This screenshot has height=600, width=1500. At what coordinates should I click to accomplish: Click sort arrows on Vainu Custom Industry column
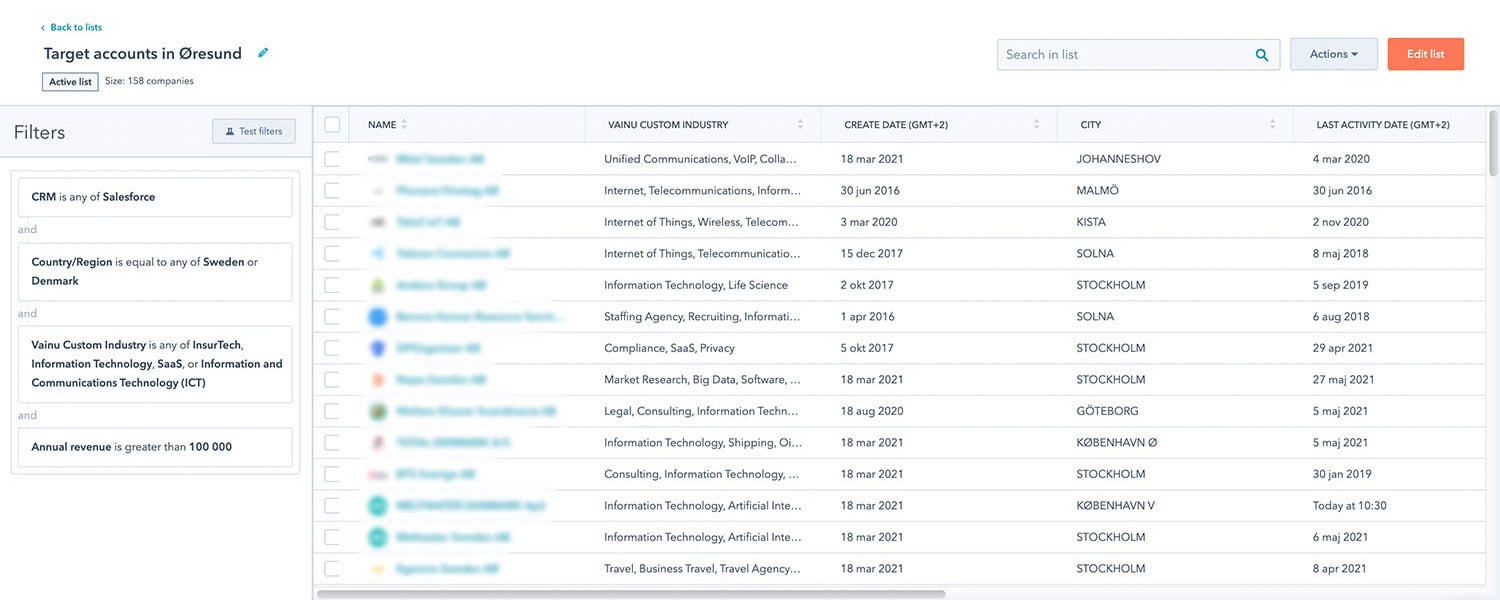click(x=800, y=125)
